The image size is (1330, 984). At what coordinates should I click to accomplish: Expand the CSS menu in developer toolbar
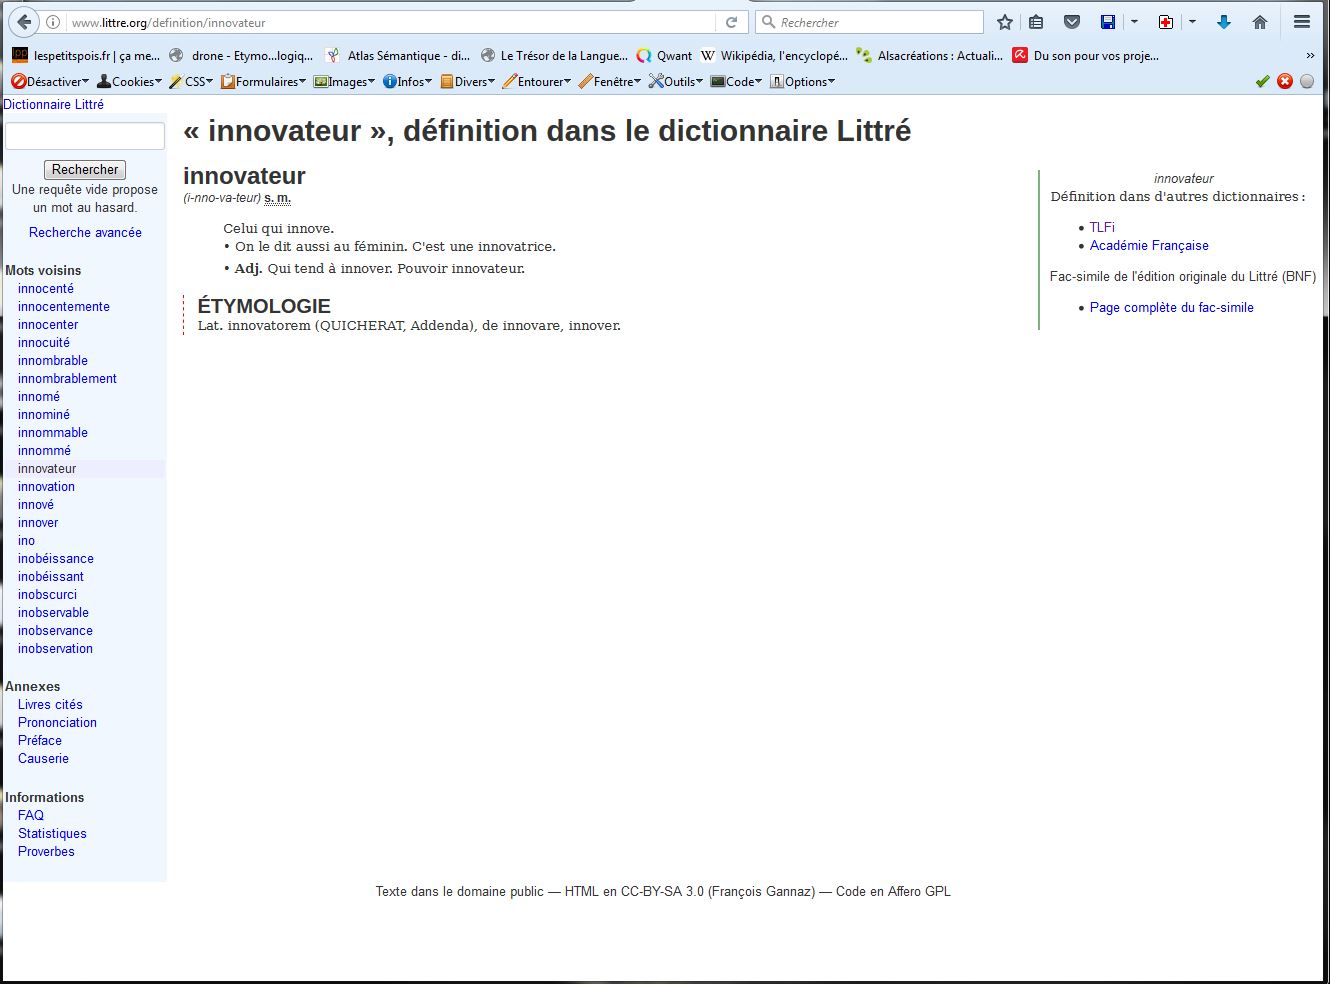191,82
